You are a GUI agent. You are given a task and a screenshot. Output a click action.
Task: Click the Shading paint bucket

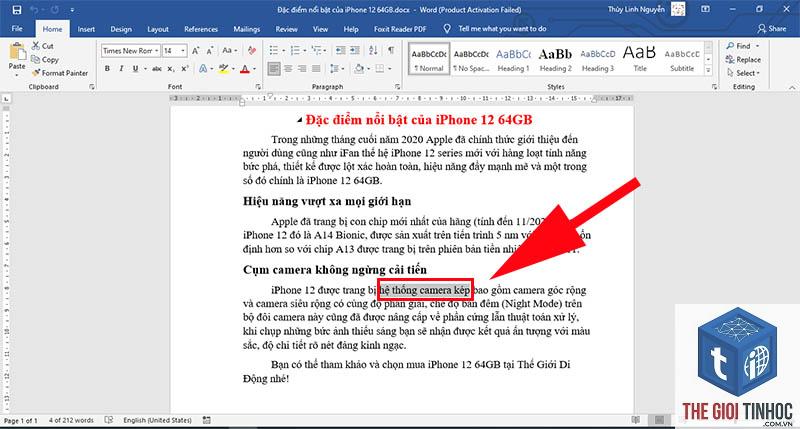tap(359, 68)
